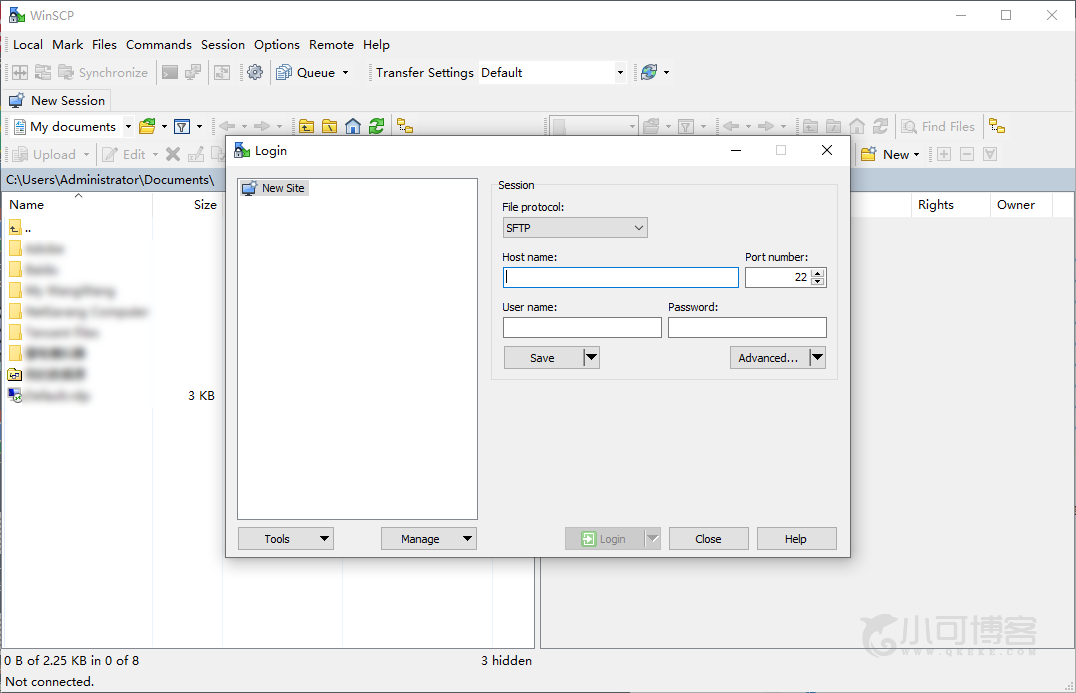Click the globe session icon in main toolbar
The width and height of the screenshot is (1076, 693).
pos(648,72)
